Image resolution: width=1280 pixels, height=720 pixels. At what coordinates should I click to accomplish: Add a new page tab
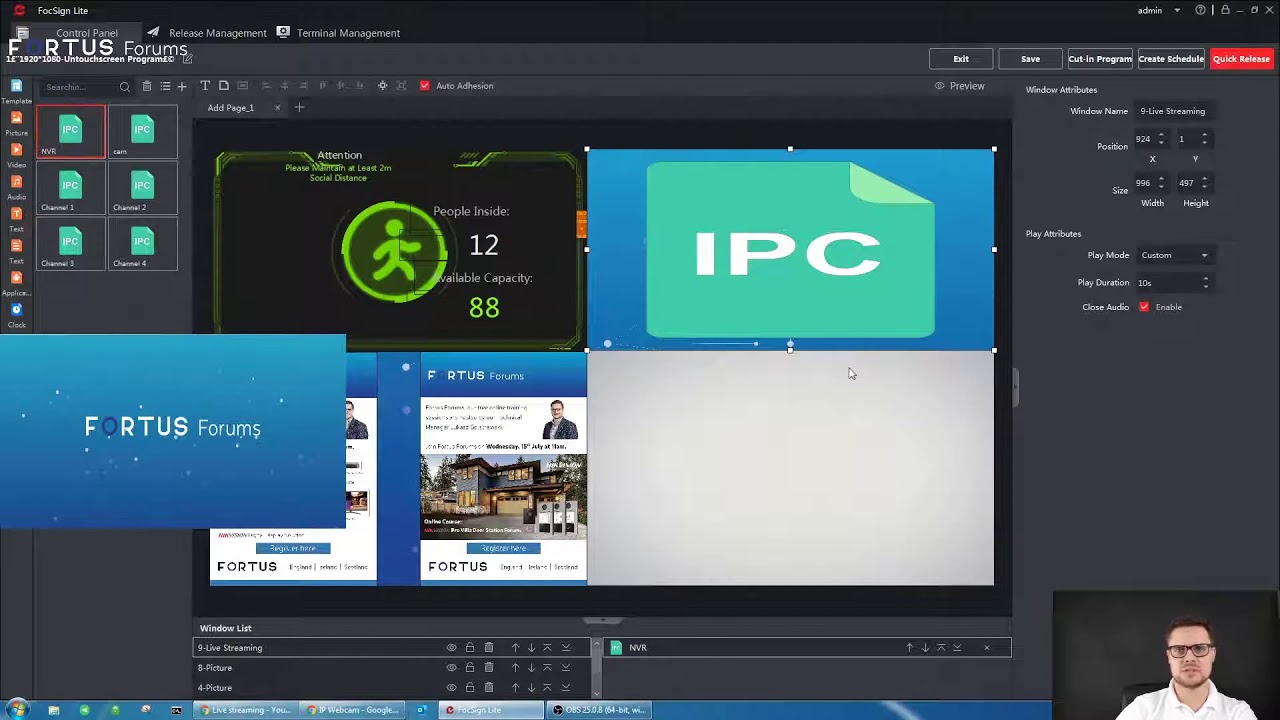pyautogui.click(x=299, y=107)
